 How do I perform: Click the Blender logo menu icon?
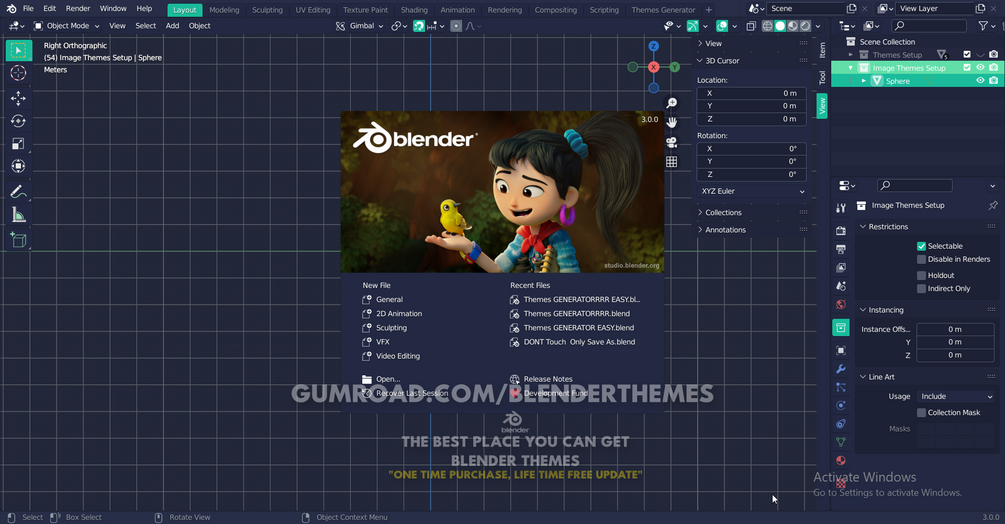point(11,8)
